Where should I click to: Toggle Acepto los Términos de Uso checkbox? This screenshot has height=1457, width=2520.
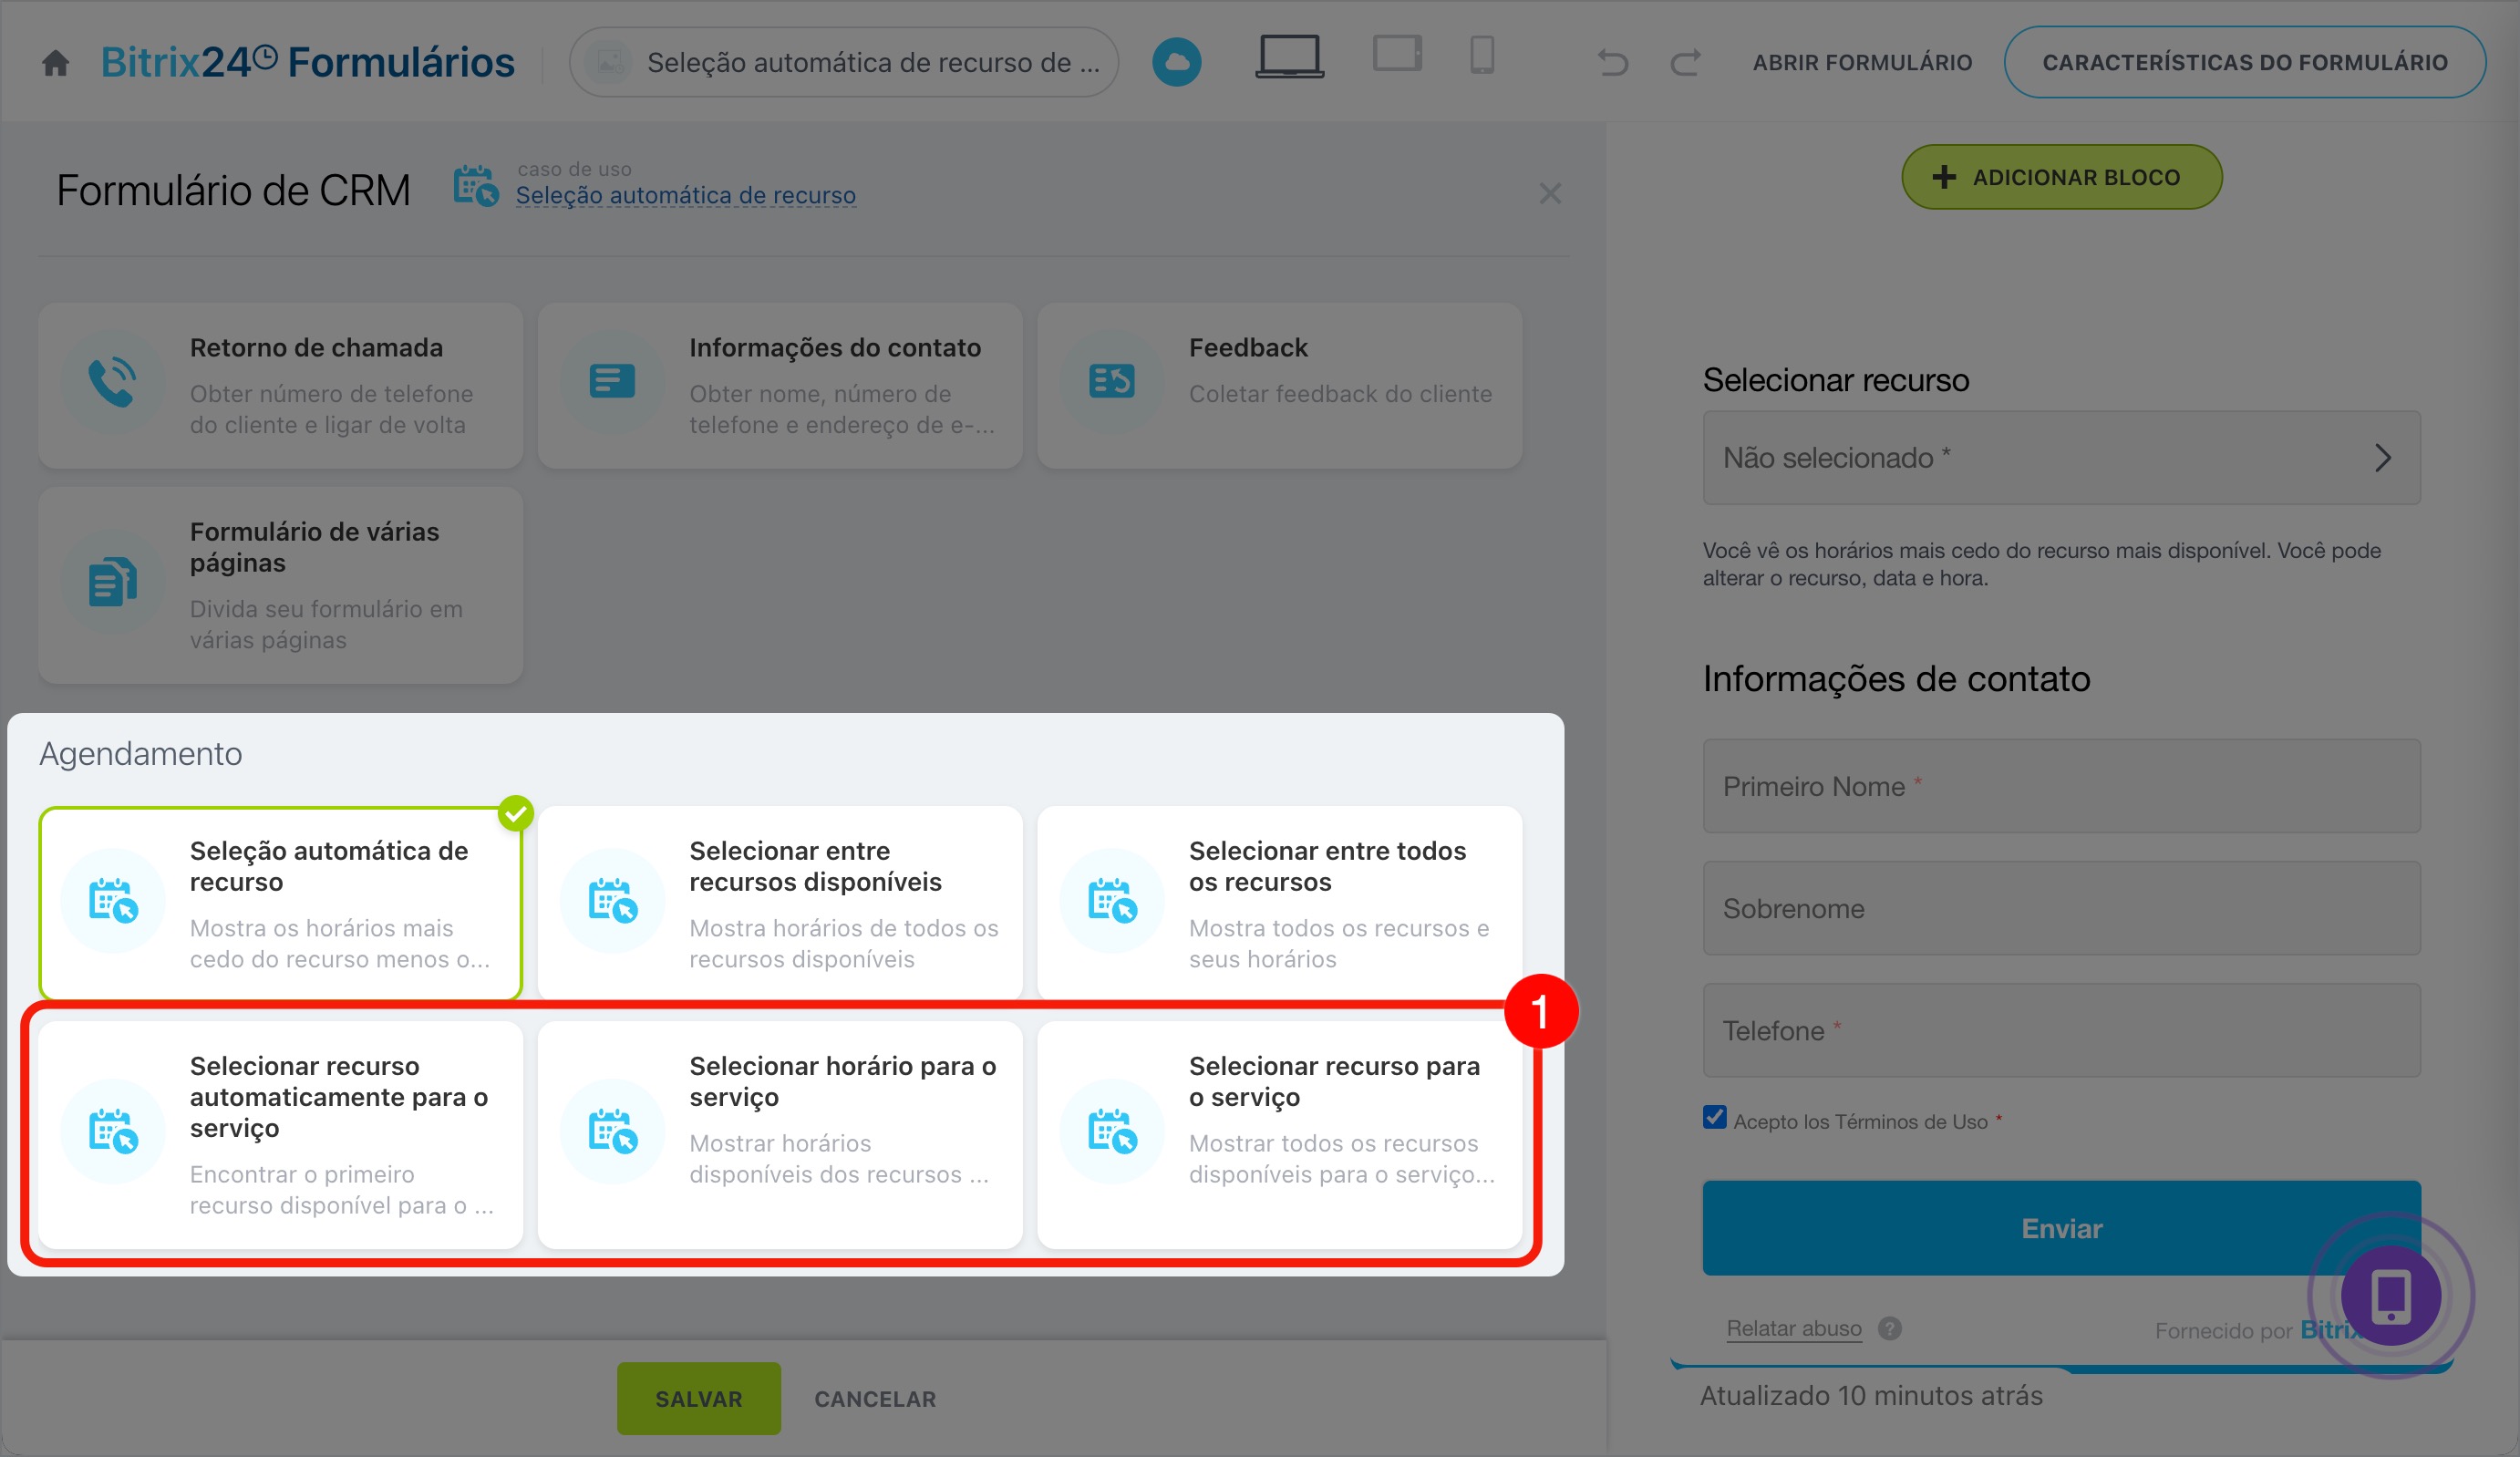coord(1714,1117)
